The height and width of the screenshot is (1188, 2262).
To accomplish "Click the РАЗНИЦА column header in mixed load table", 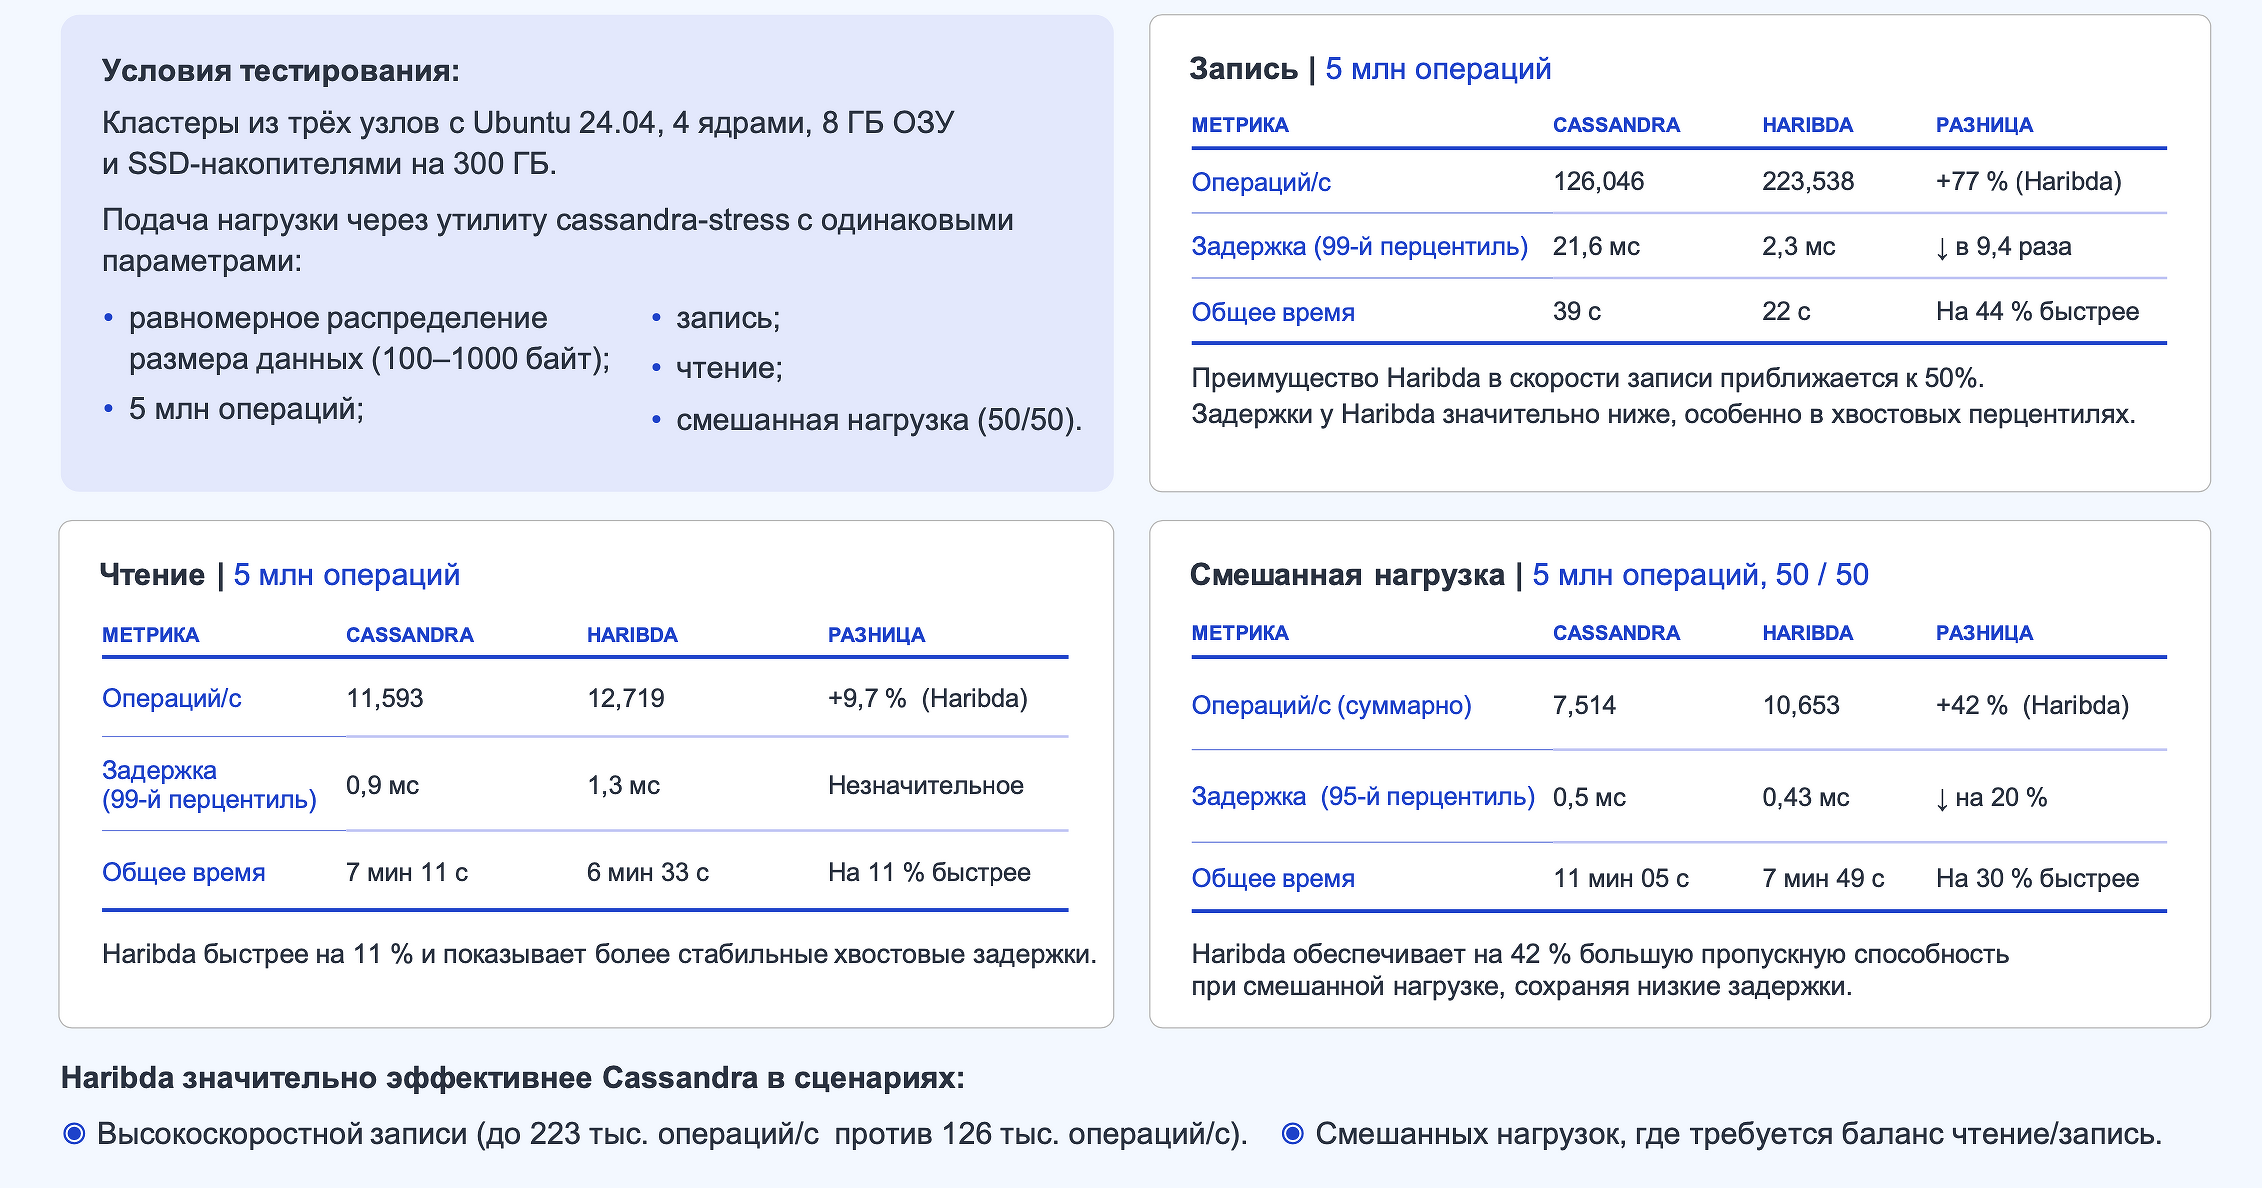I will [x=1984, y=633].
